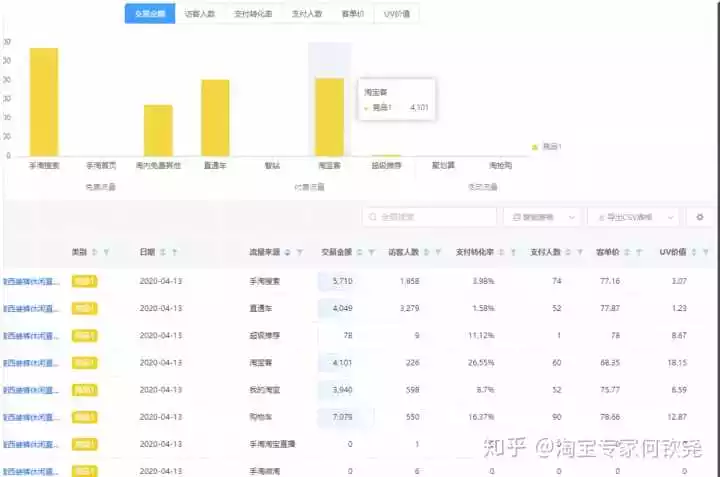Click the 超级推荐 x-axis label
The width and height of the screenshot is (720, 477).
(x=386, y=165)
